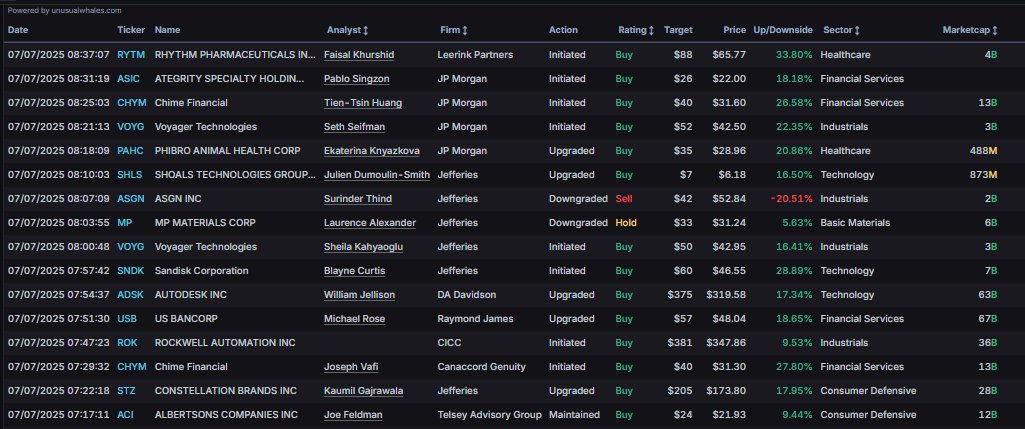Viewport: 1025px width, 429px height.
Task: Click the 33.80% upside value
Action: click(794, 55)
